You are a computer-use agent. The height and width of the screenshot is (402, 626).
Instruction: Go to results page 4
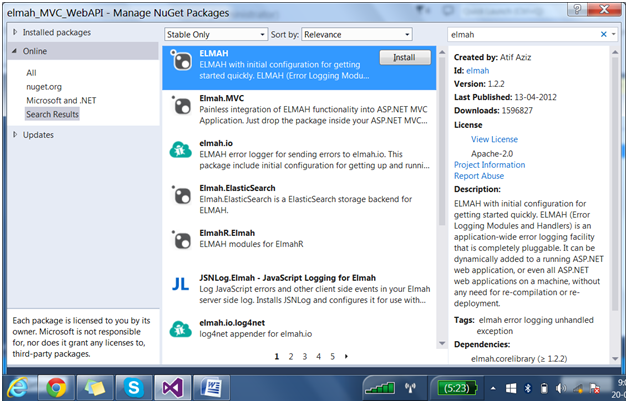click(319, 356)
